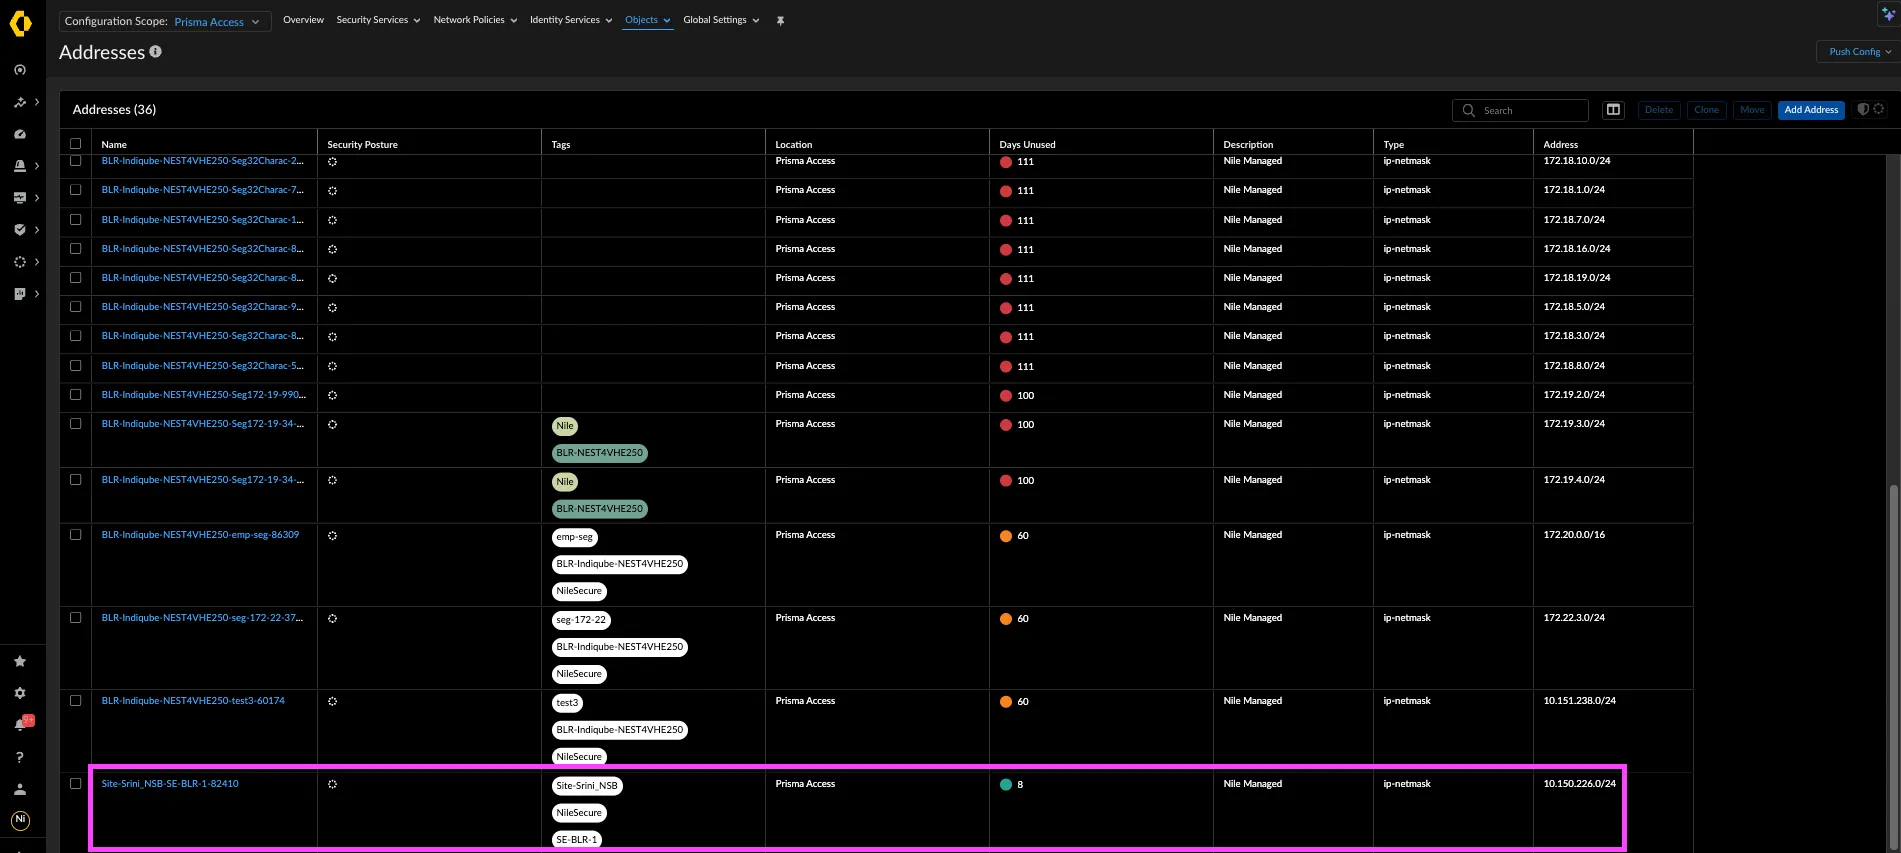The image size is (1901, 853).
Task: Open the Network Policies menu
Action: [475, 20]
